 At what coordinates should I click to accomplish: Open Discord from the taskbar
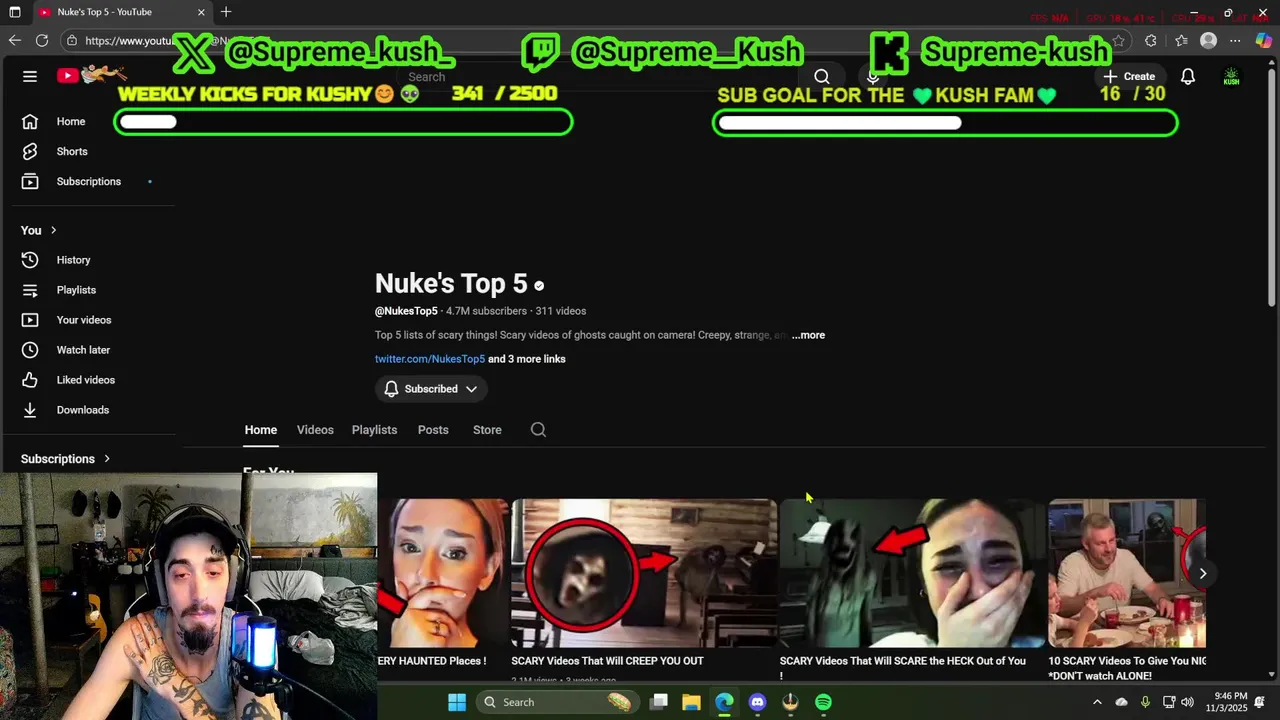pos(757,702)
